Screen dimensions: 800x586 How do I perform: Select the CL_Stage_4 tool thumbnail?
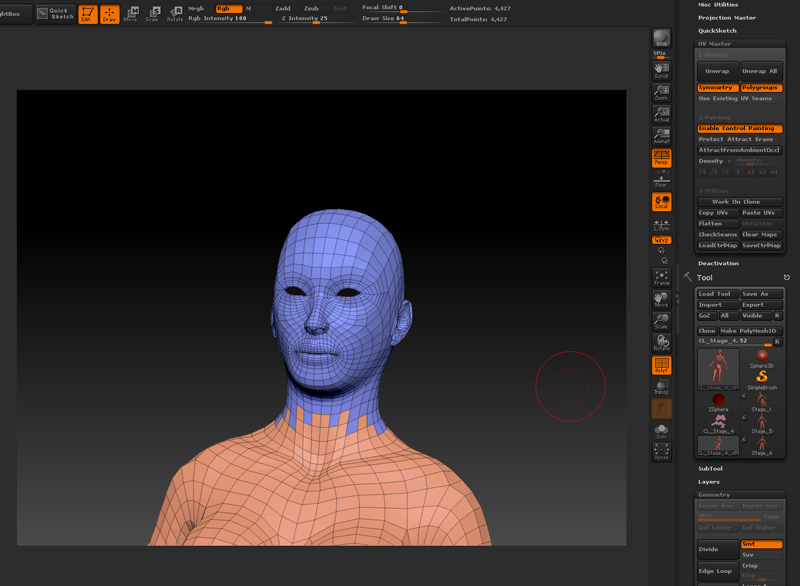click(x=718, y=423)
